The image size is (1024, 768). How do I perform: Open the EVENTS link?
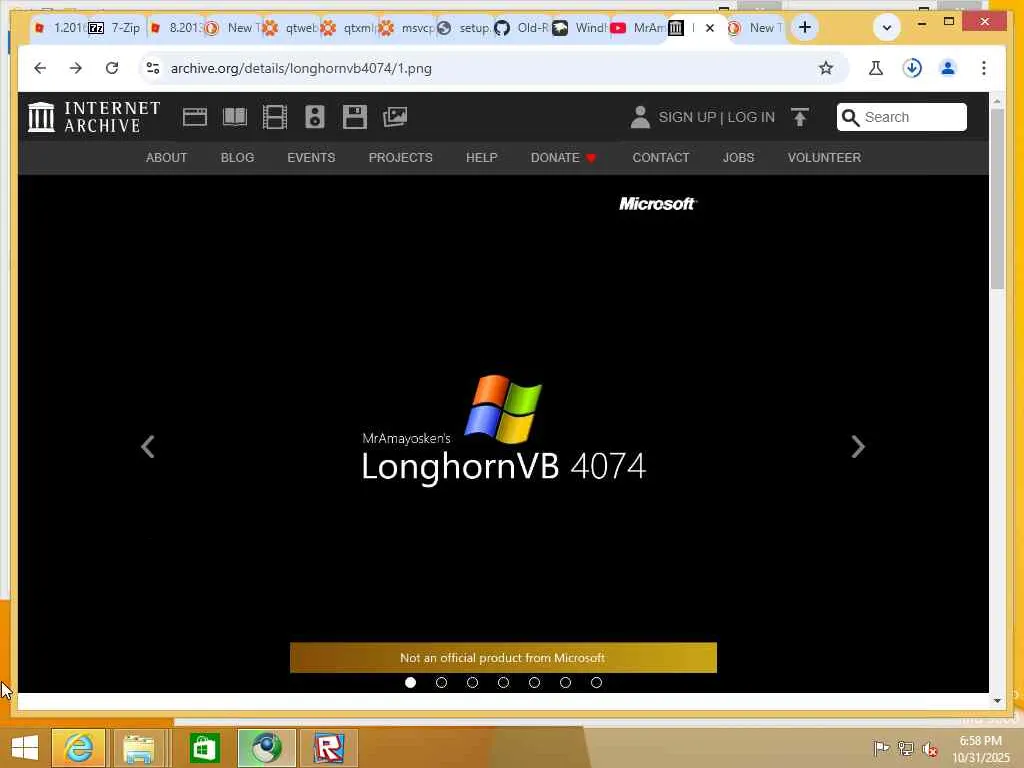(x=311, y=157)
